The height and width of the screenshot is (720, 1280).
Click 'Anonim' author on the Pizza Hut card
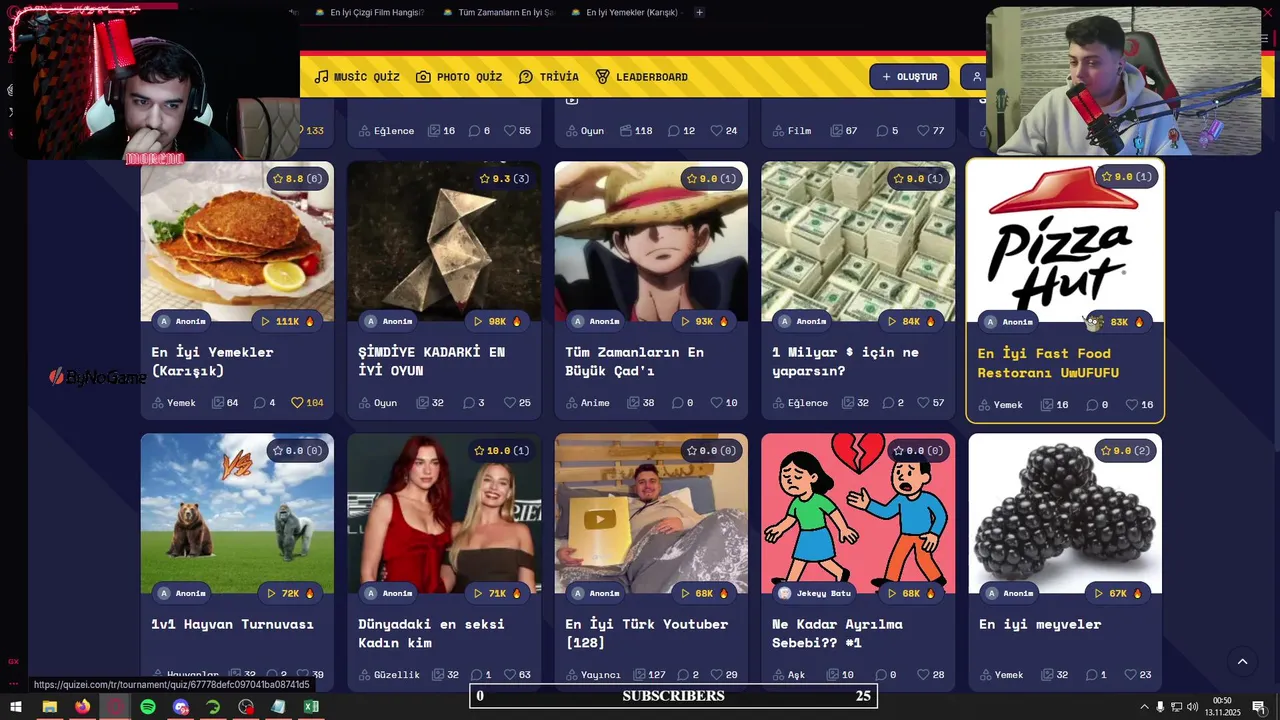[x=1017, y=322]
